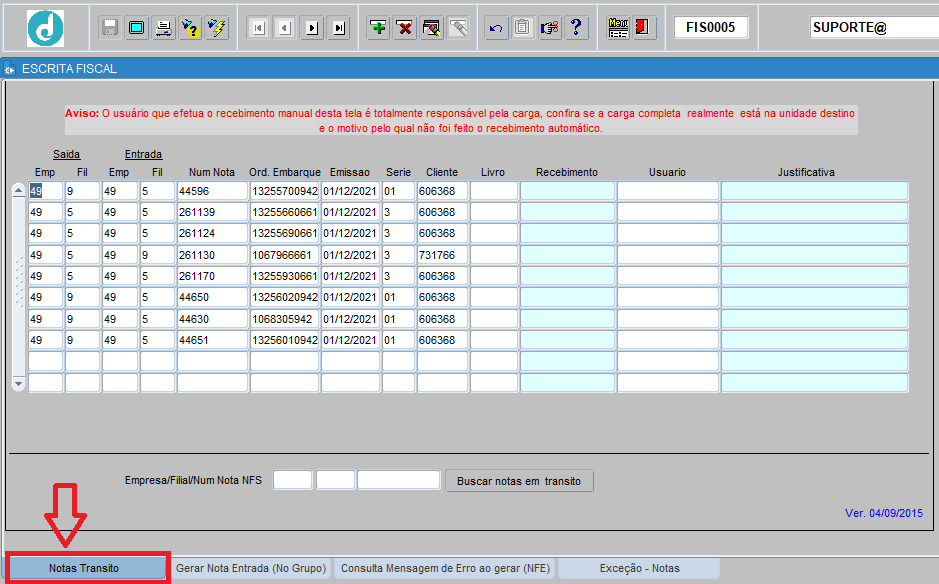Click Livro field in nota 44650 row

click(493, 297)
